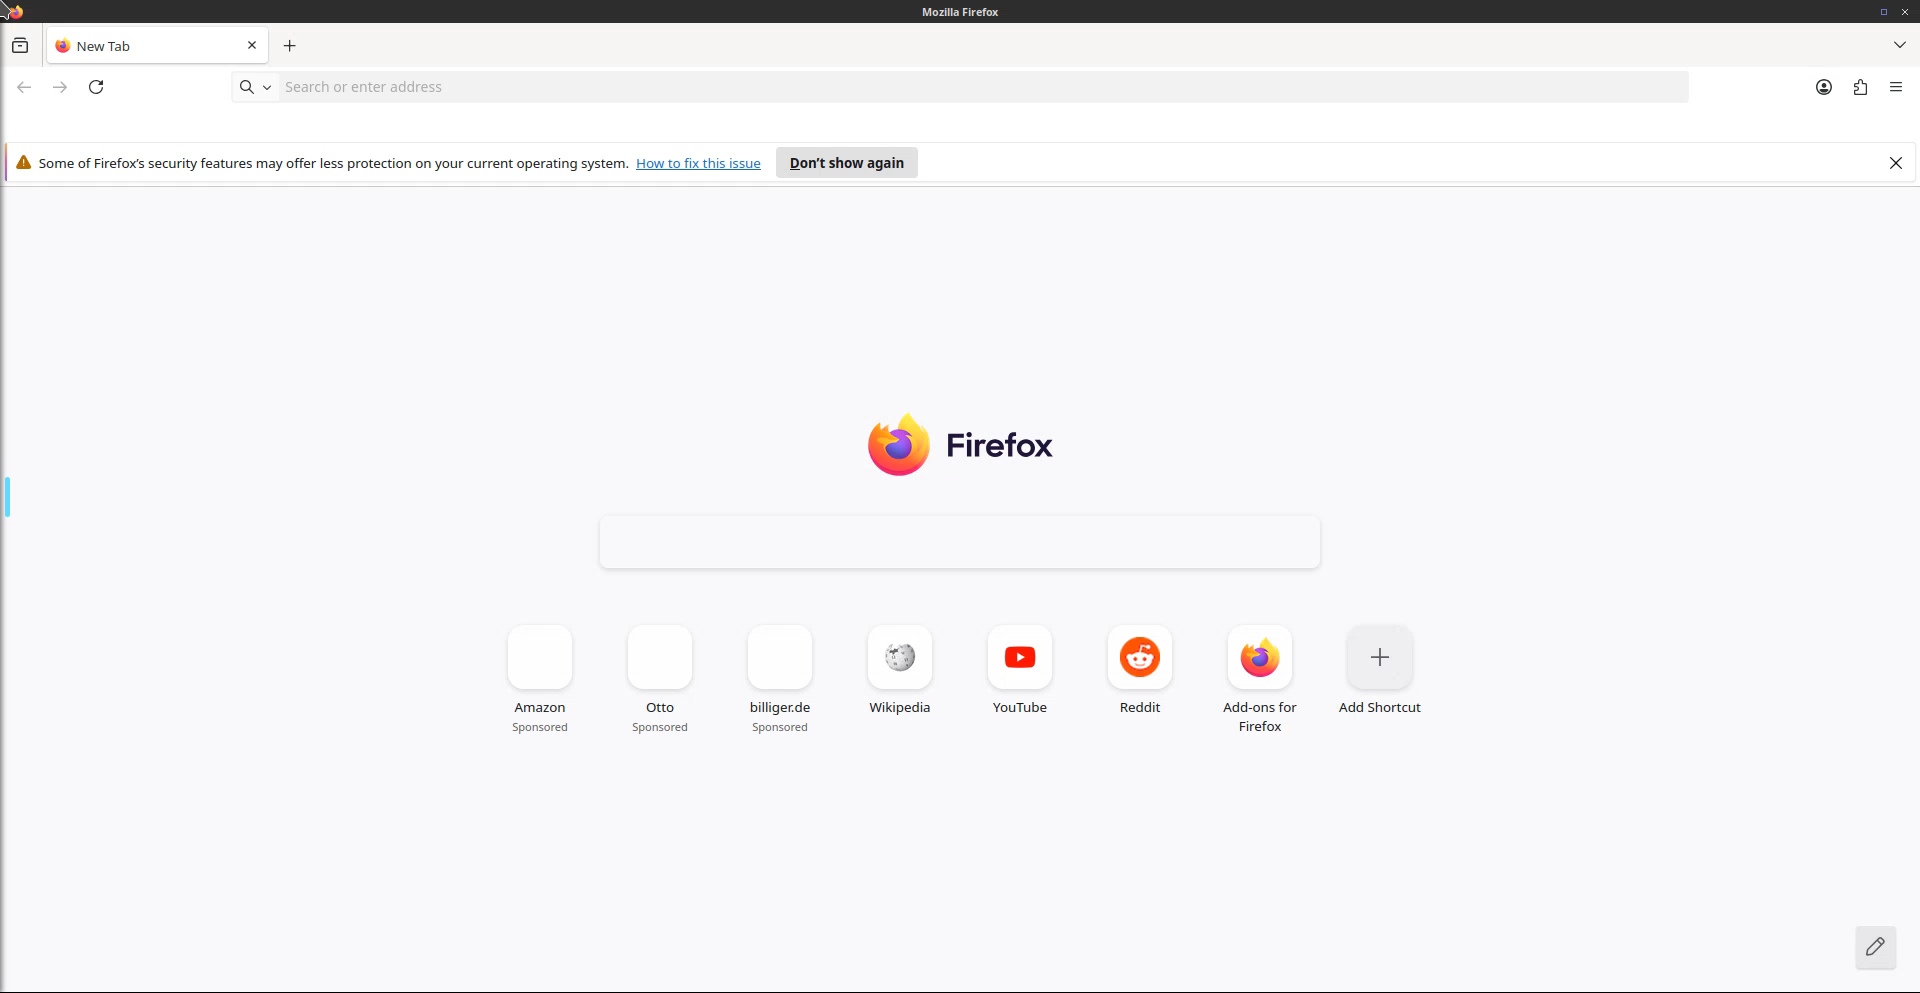Click the Sponsored label under Otto
This screenshot has height=993, width=1920.
pyautogui.click(x=660, y=728)
